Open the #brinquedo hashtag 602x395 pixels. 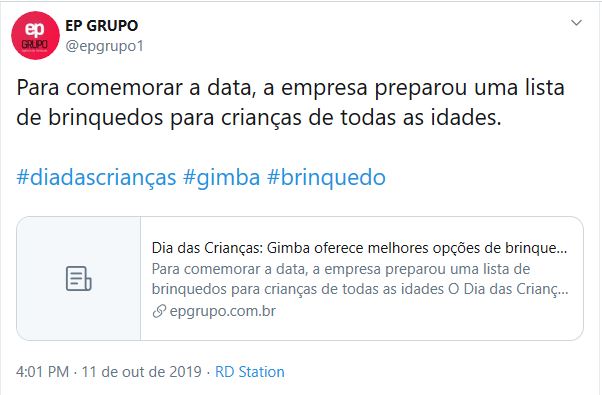point(326,177)
